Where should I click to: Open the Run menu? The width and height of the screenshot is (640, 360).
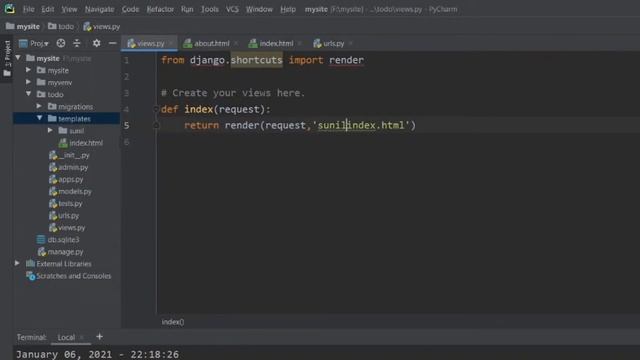[x=187, y=9]
